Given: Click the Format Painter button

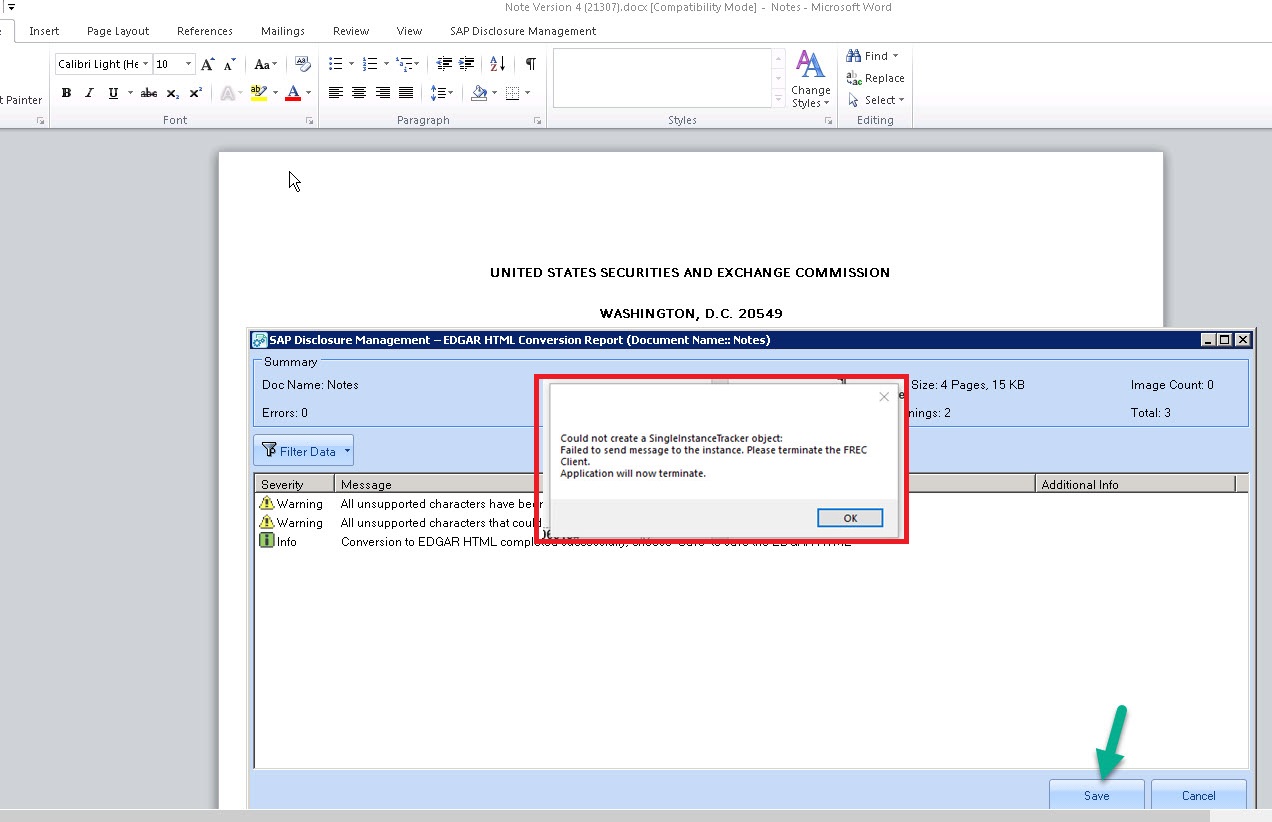Looking at the screenshot, I should (22, 100).
